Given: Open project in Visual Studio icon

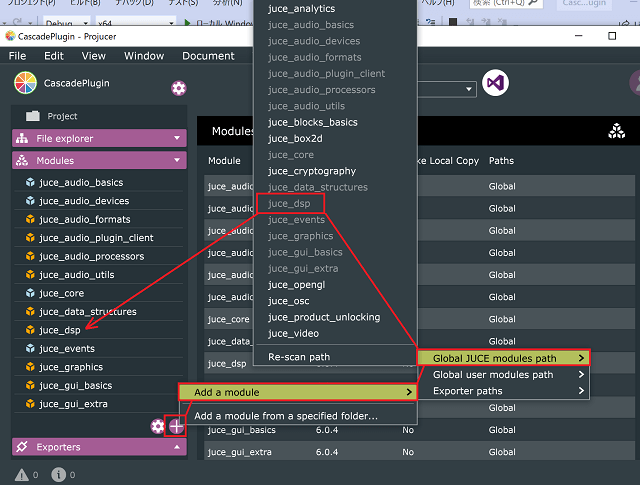Looking at the screenshot, I should [x=495, y=83].
